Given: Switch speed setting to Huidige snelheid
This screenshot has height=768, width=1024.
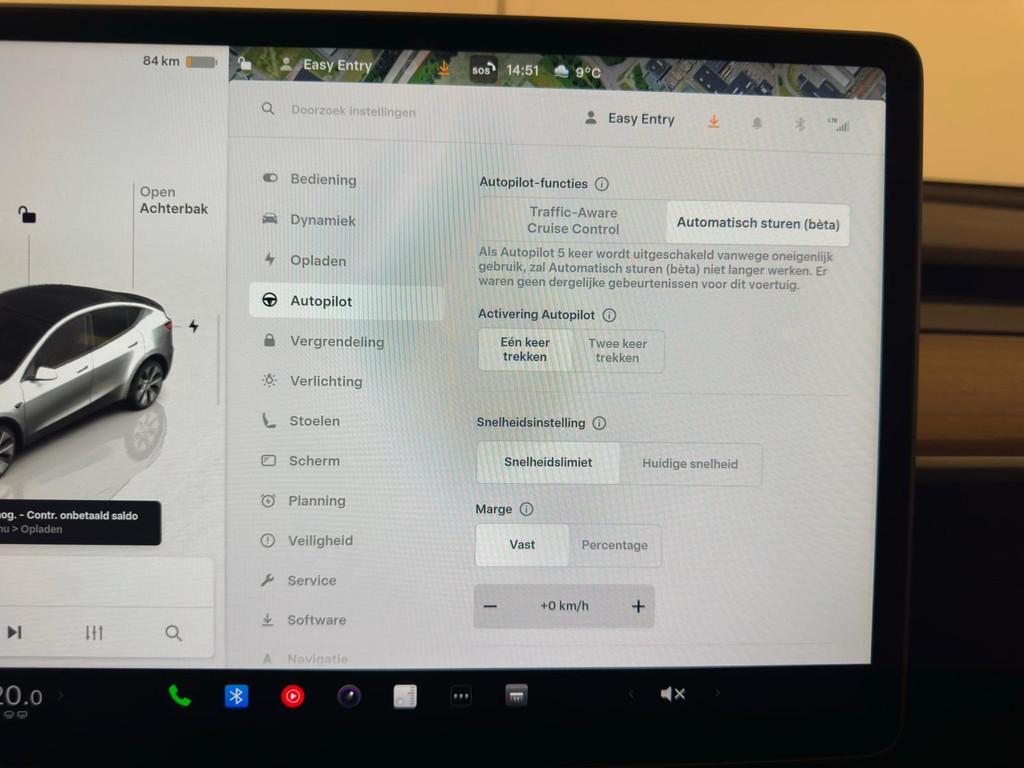Looking at the screenshot, I should pos(690,464).
